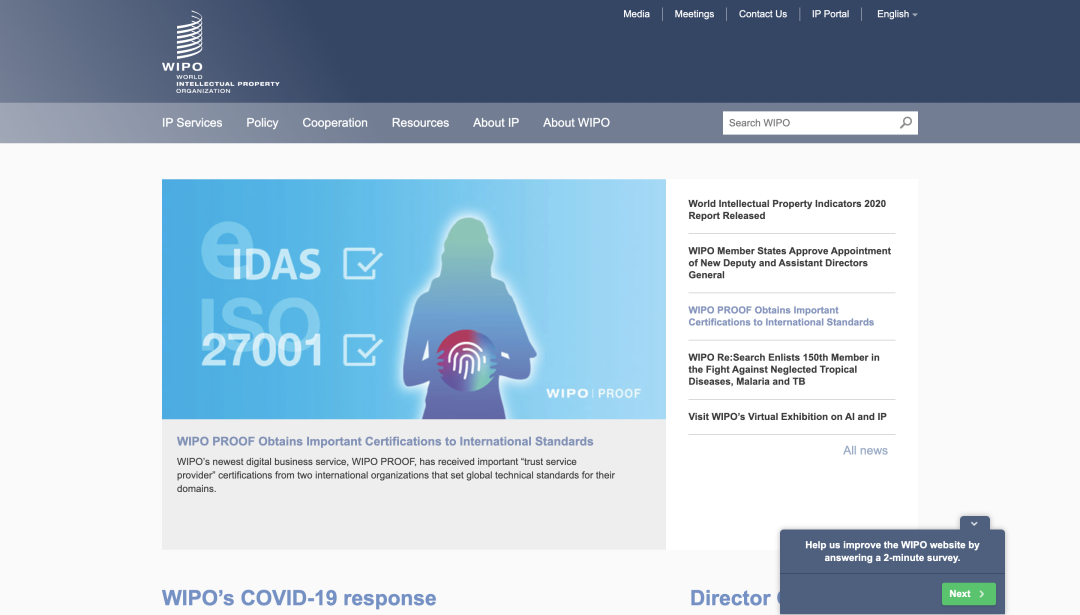View All news link
Screen dimensions: 1080x615
point(865,451)
